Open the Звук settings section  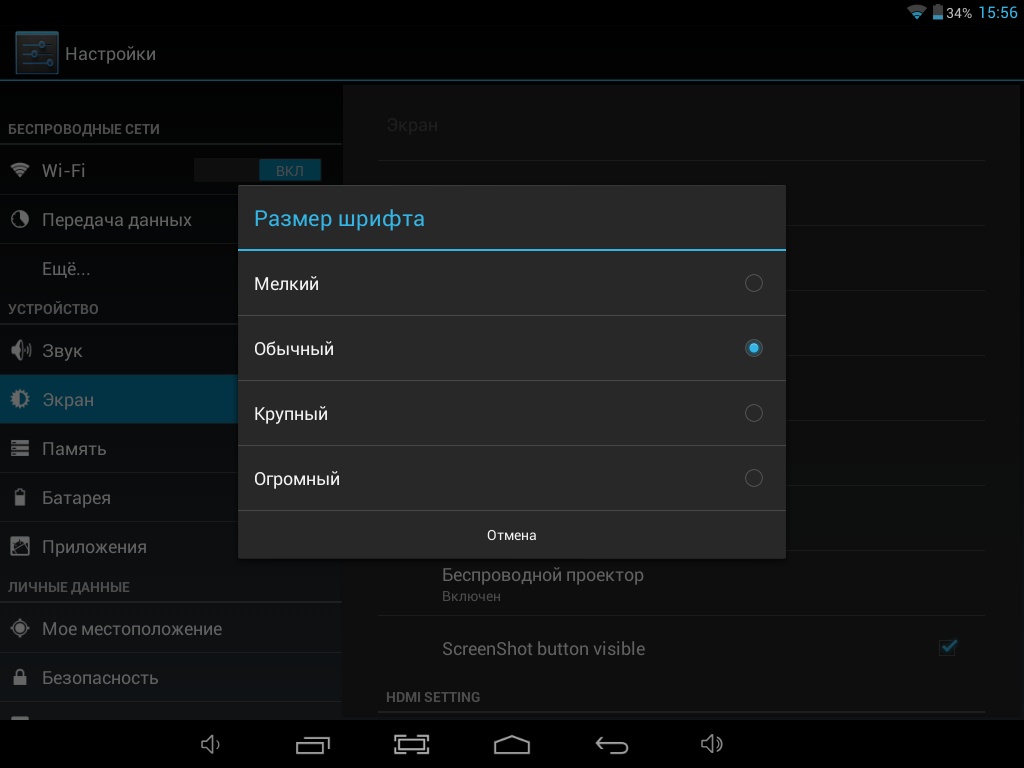62,351
